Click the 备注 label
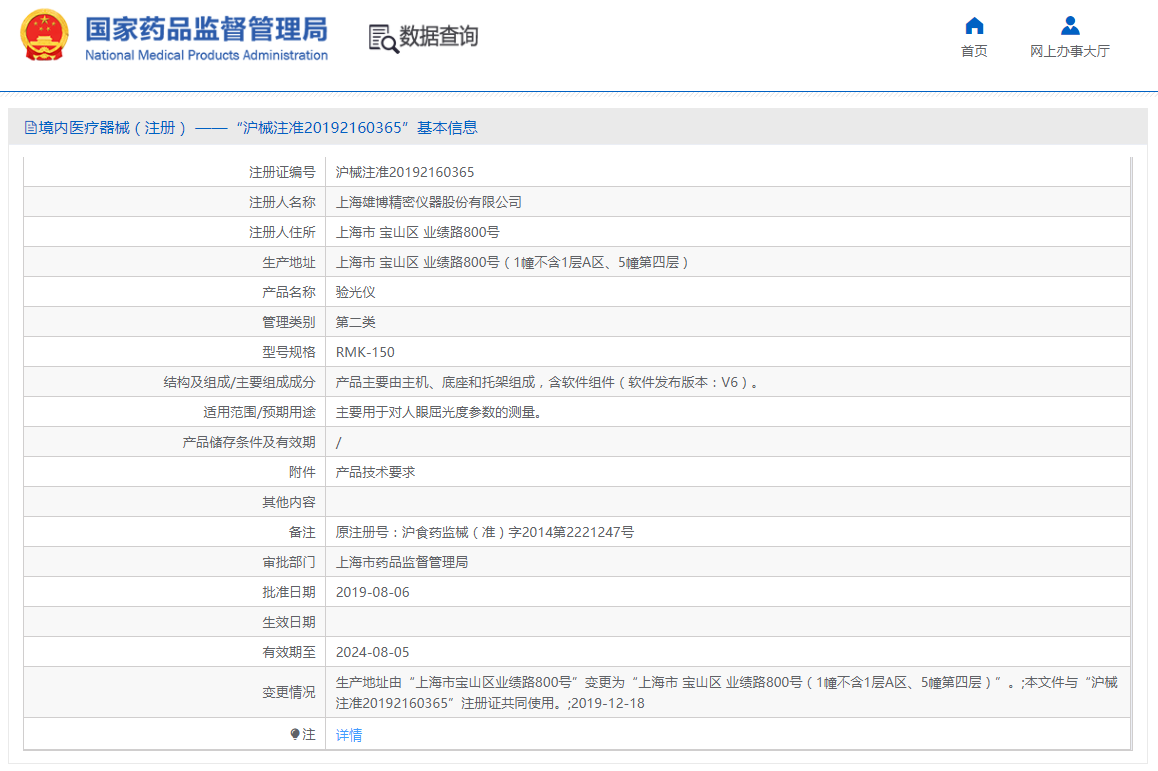The image size is (1158, 771). pyautogui.click(x=302, y=532)
